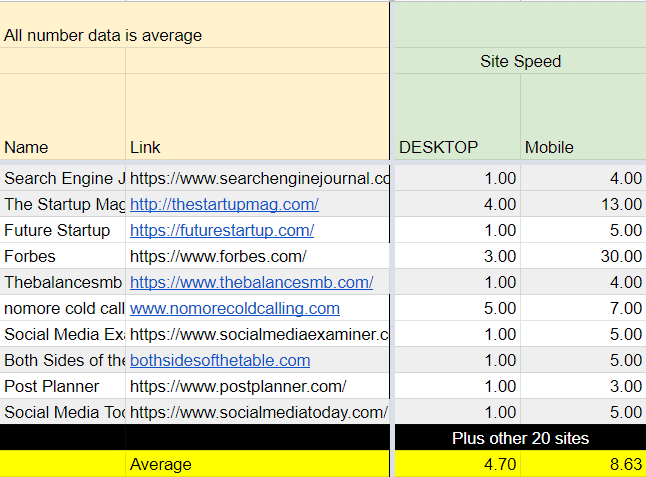Click the Name column header
Image resolution: width=646 pixels, height=477 pixels.
tap(63, 117)
